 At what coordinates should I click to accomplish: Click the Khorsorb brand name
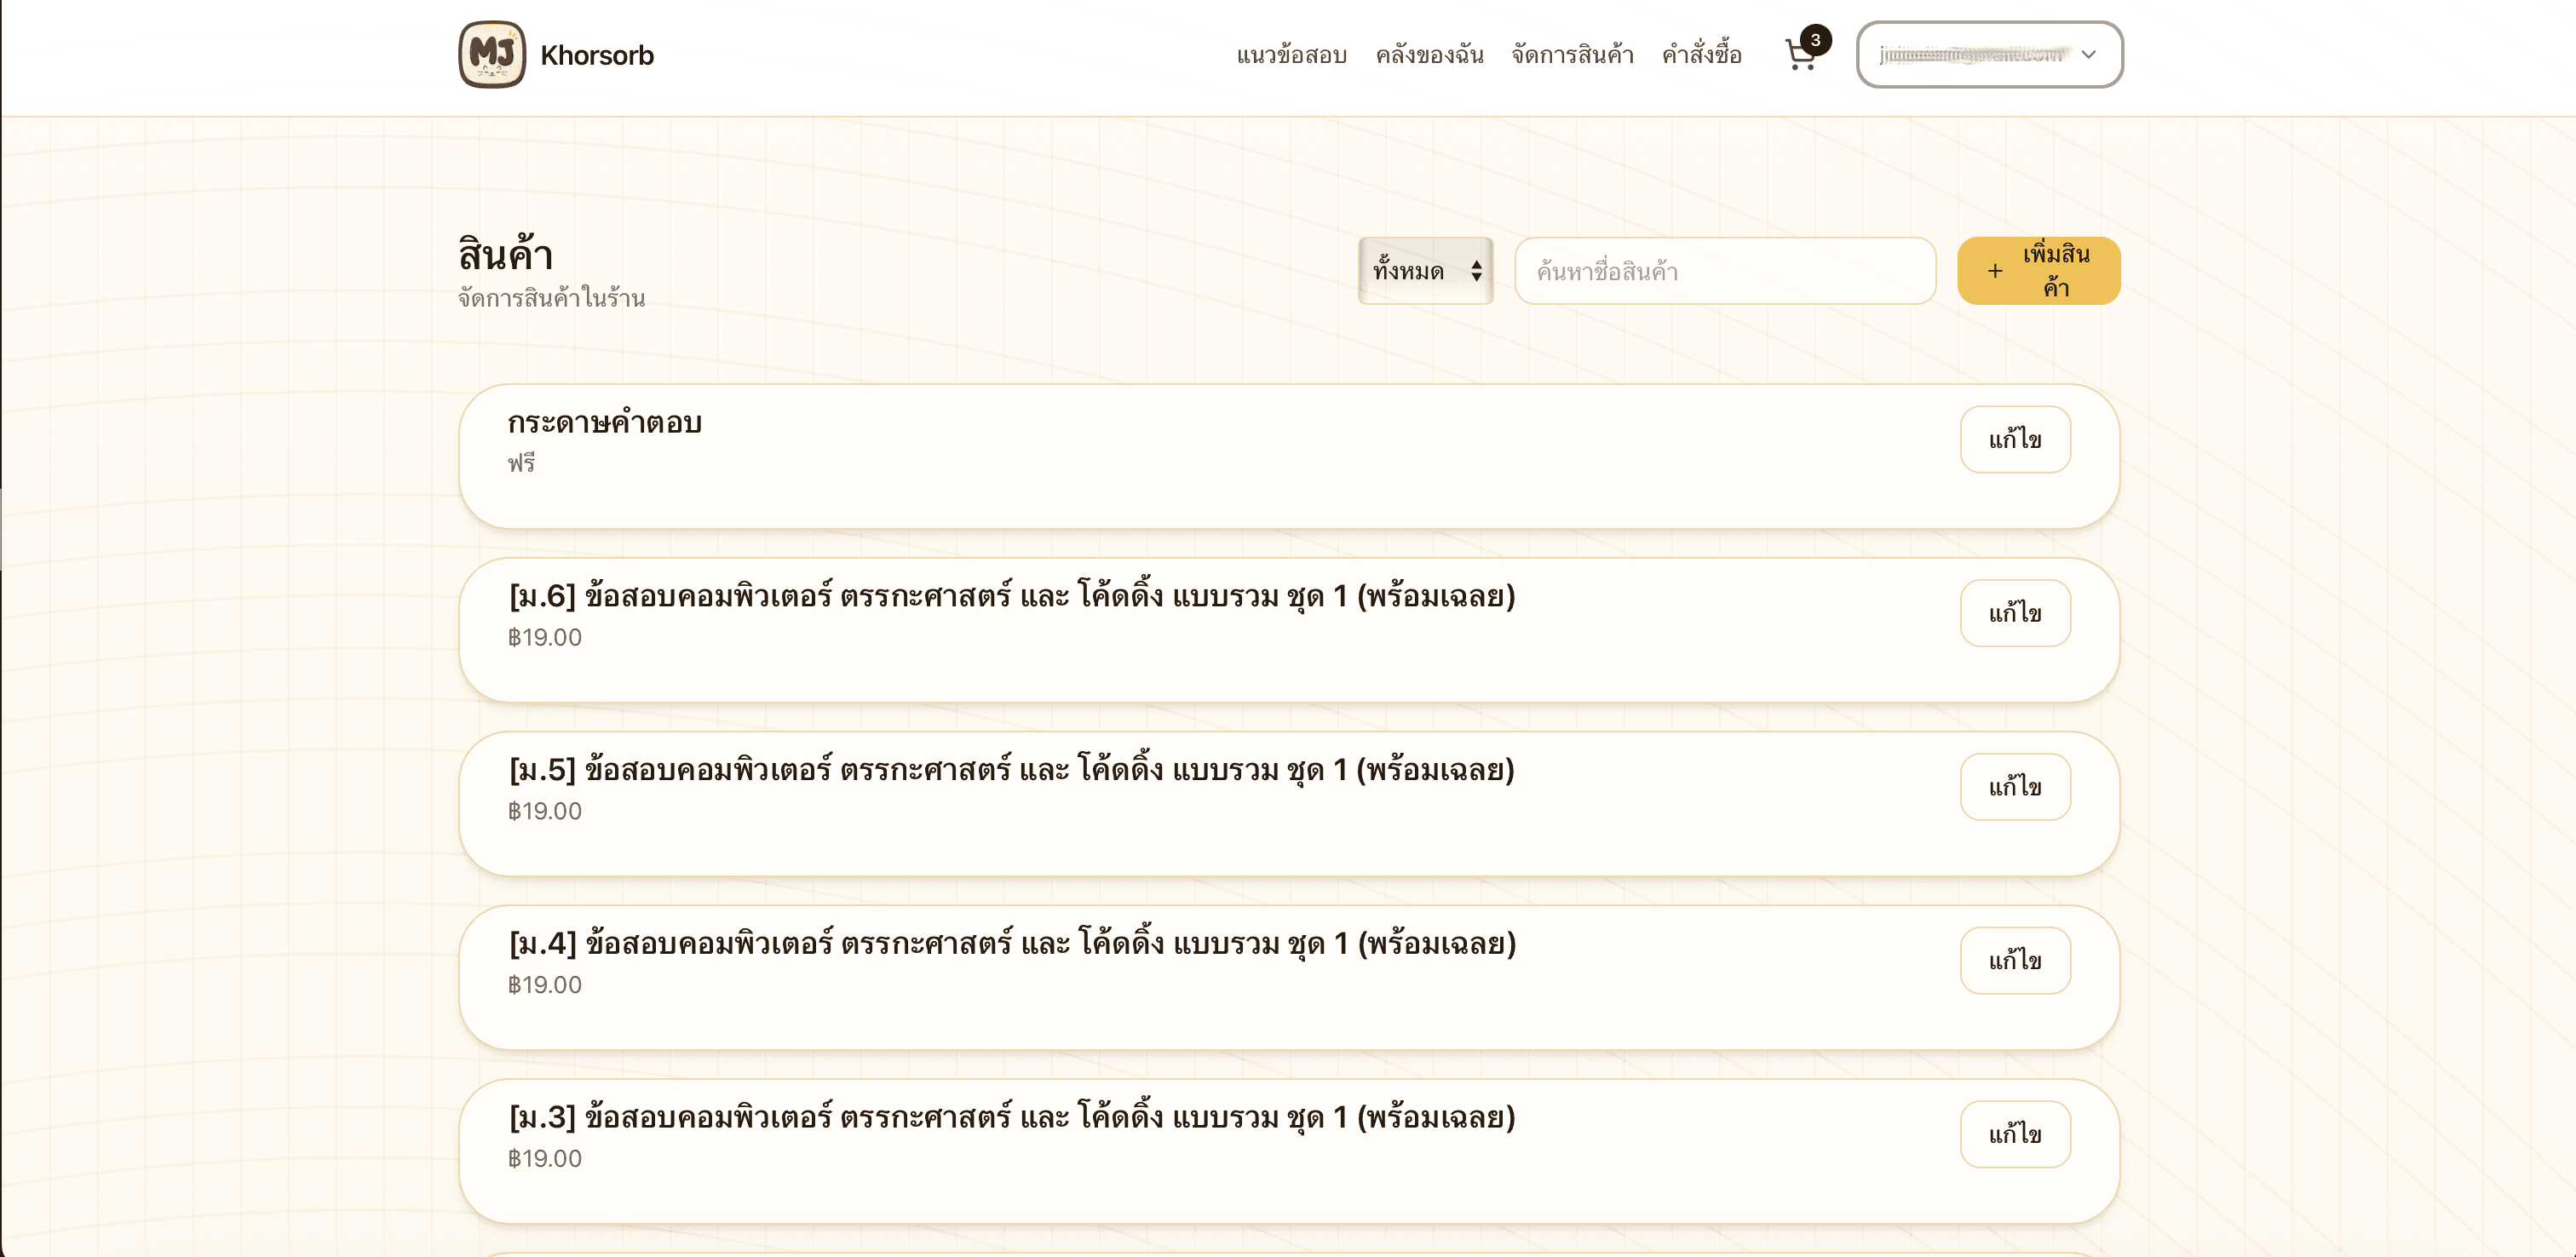click(x=597, y=55)
